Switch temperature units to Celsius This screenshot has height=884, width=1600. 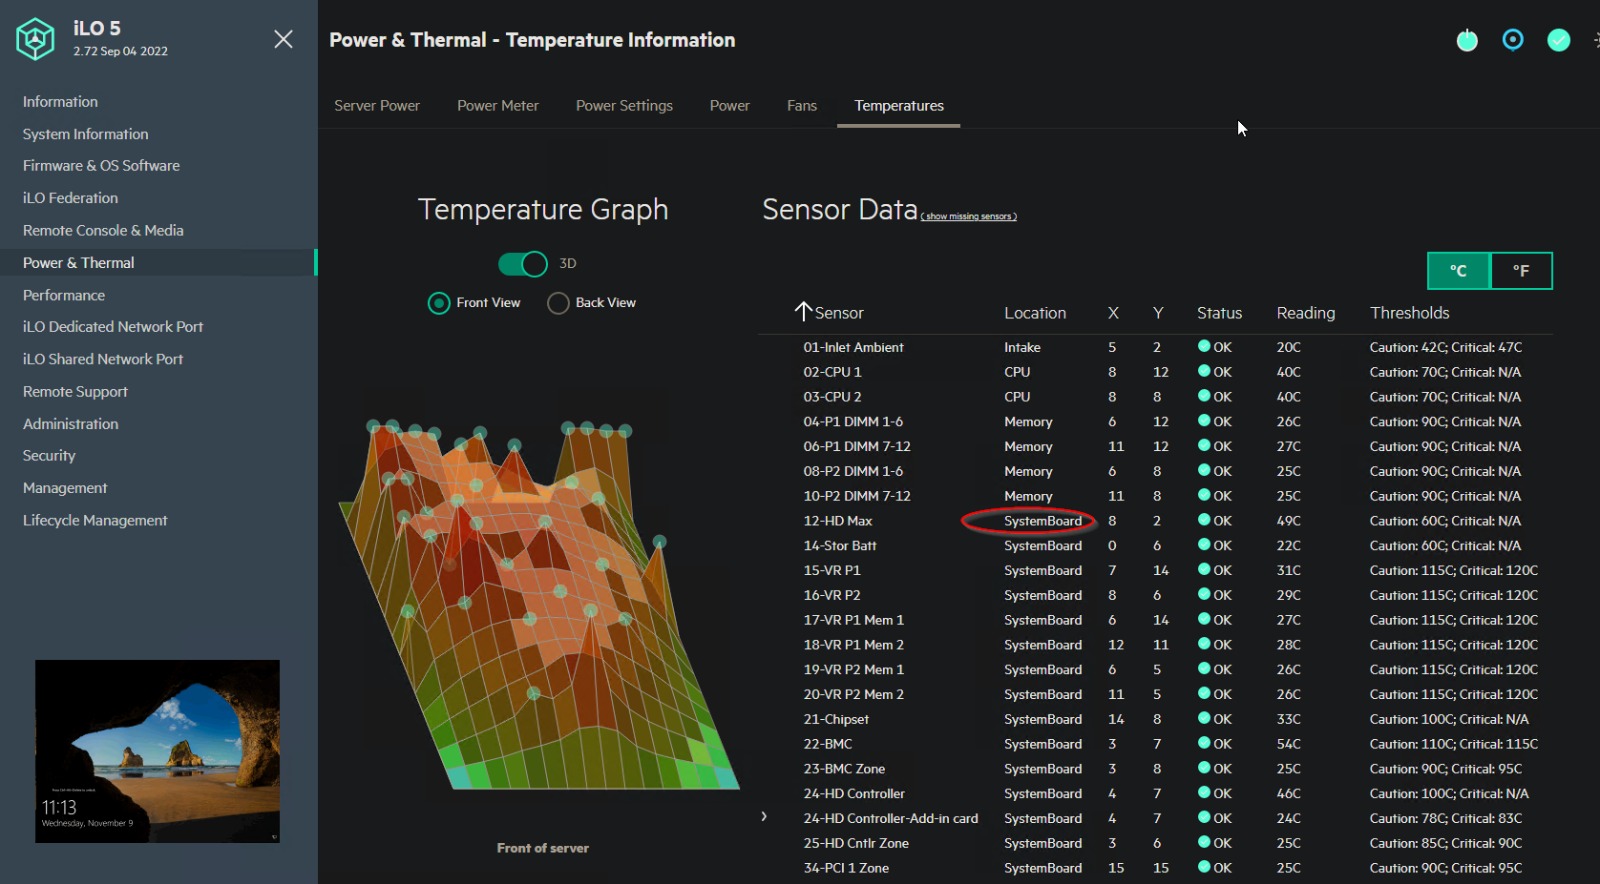pos(1458,271)
